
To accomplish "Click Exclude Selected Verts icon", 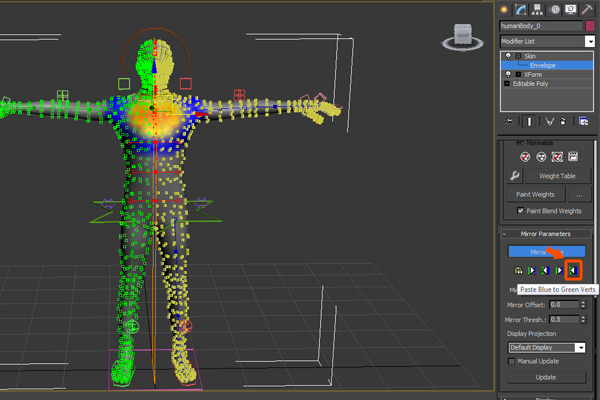I will point(525,157).
